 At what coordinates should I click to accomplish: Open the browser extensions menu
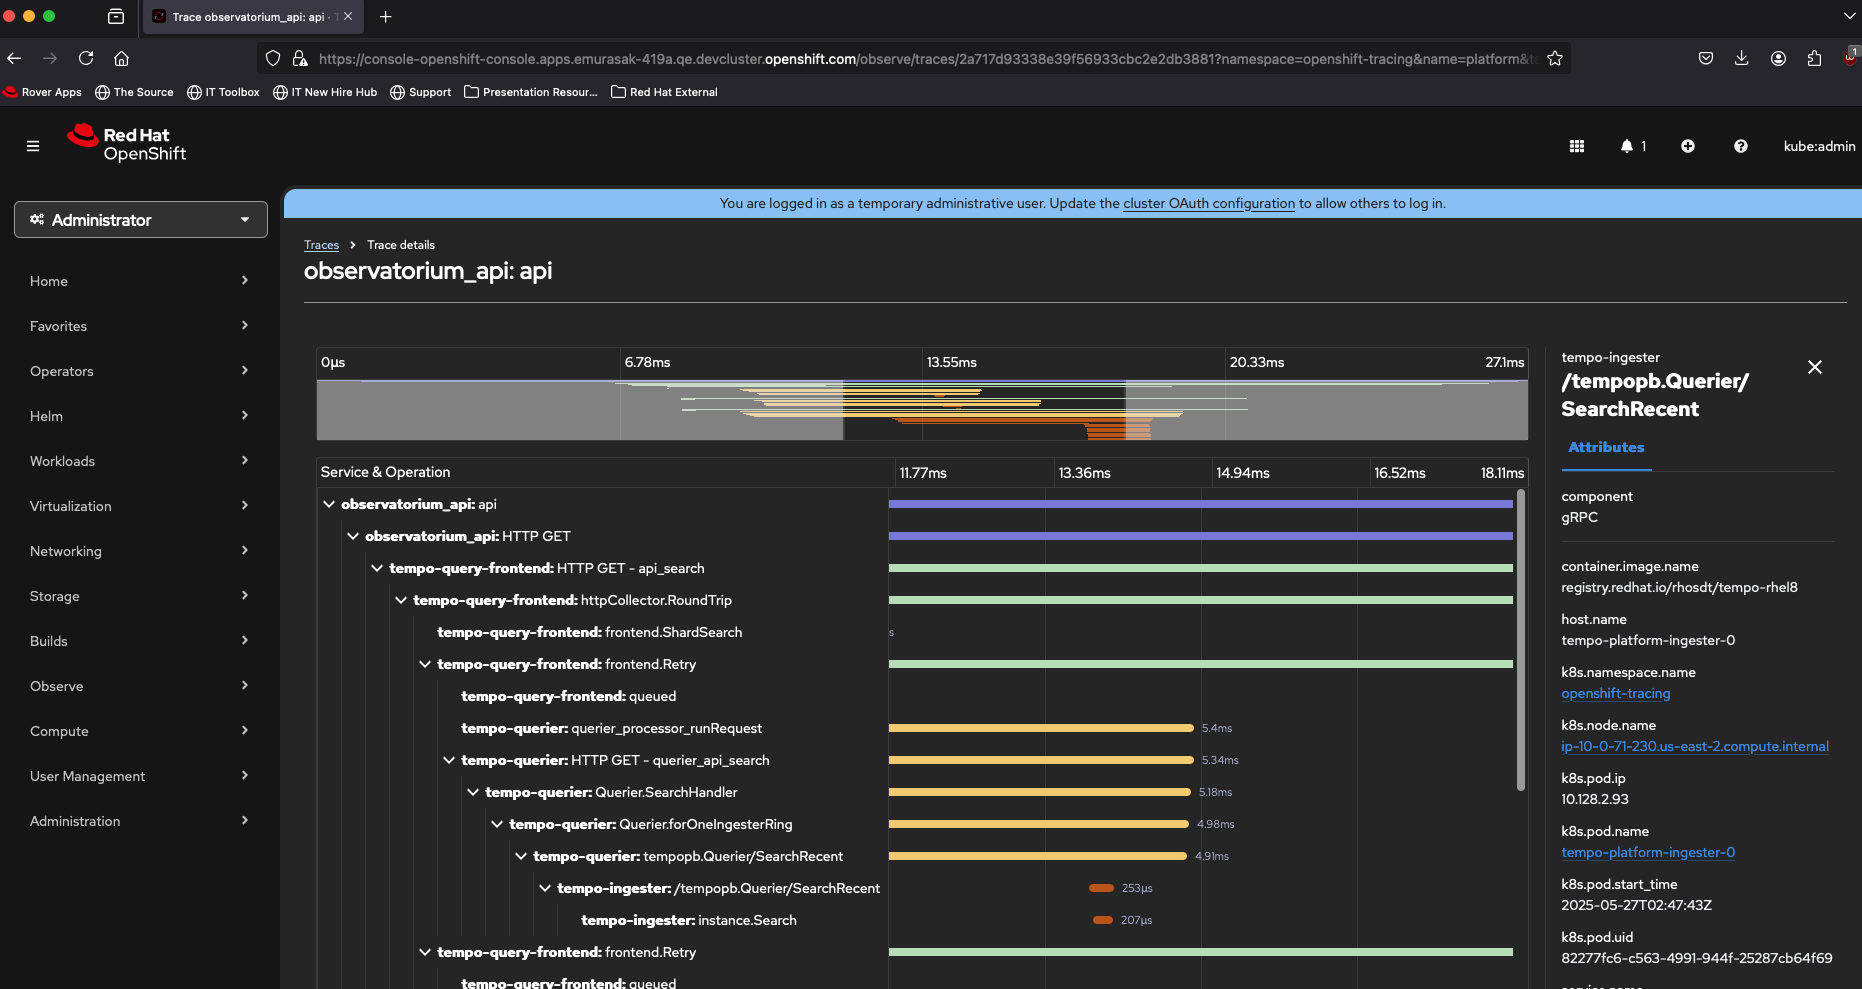[x=1815, y=58]
